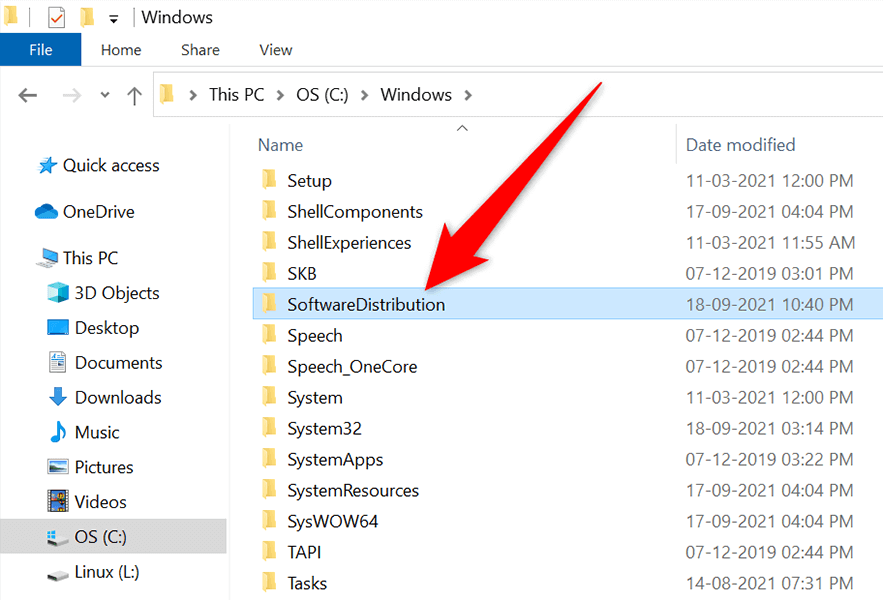Sort by the Date modified column header
Viewport: 883px width, 600px height.
(741, 145)
